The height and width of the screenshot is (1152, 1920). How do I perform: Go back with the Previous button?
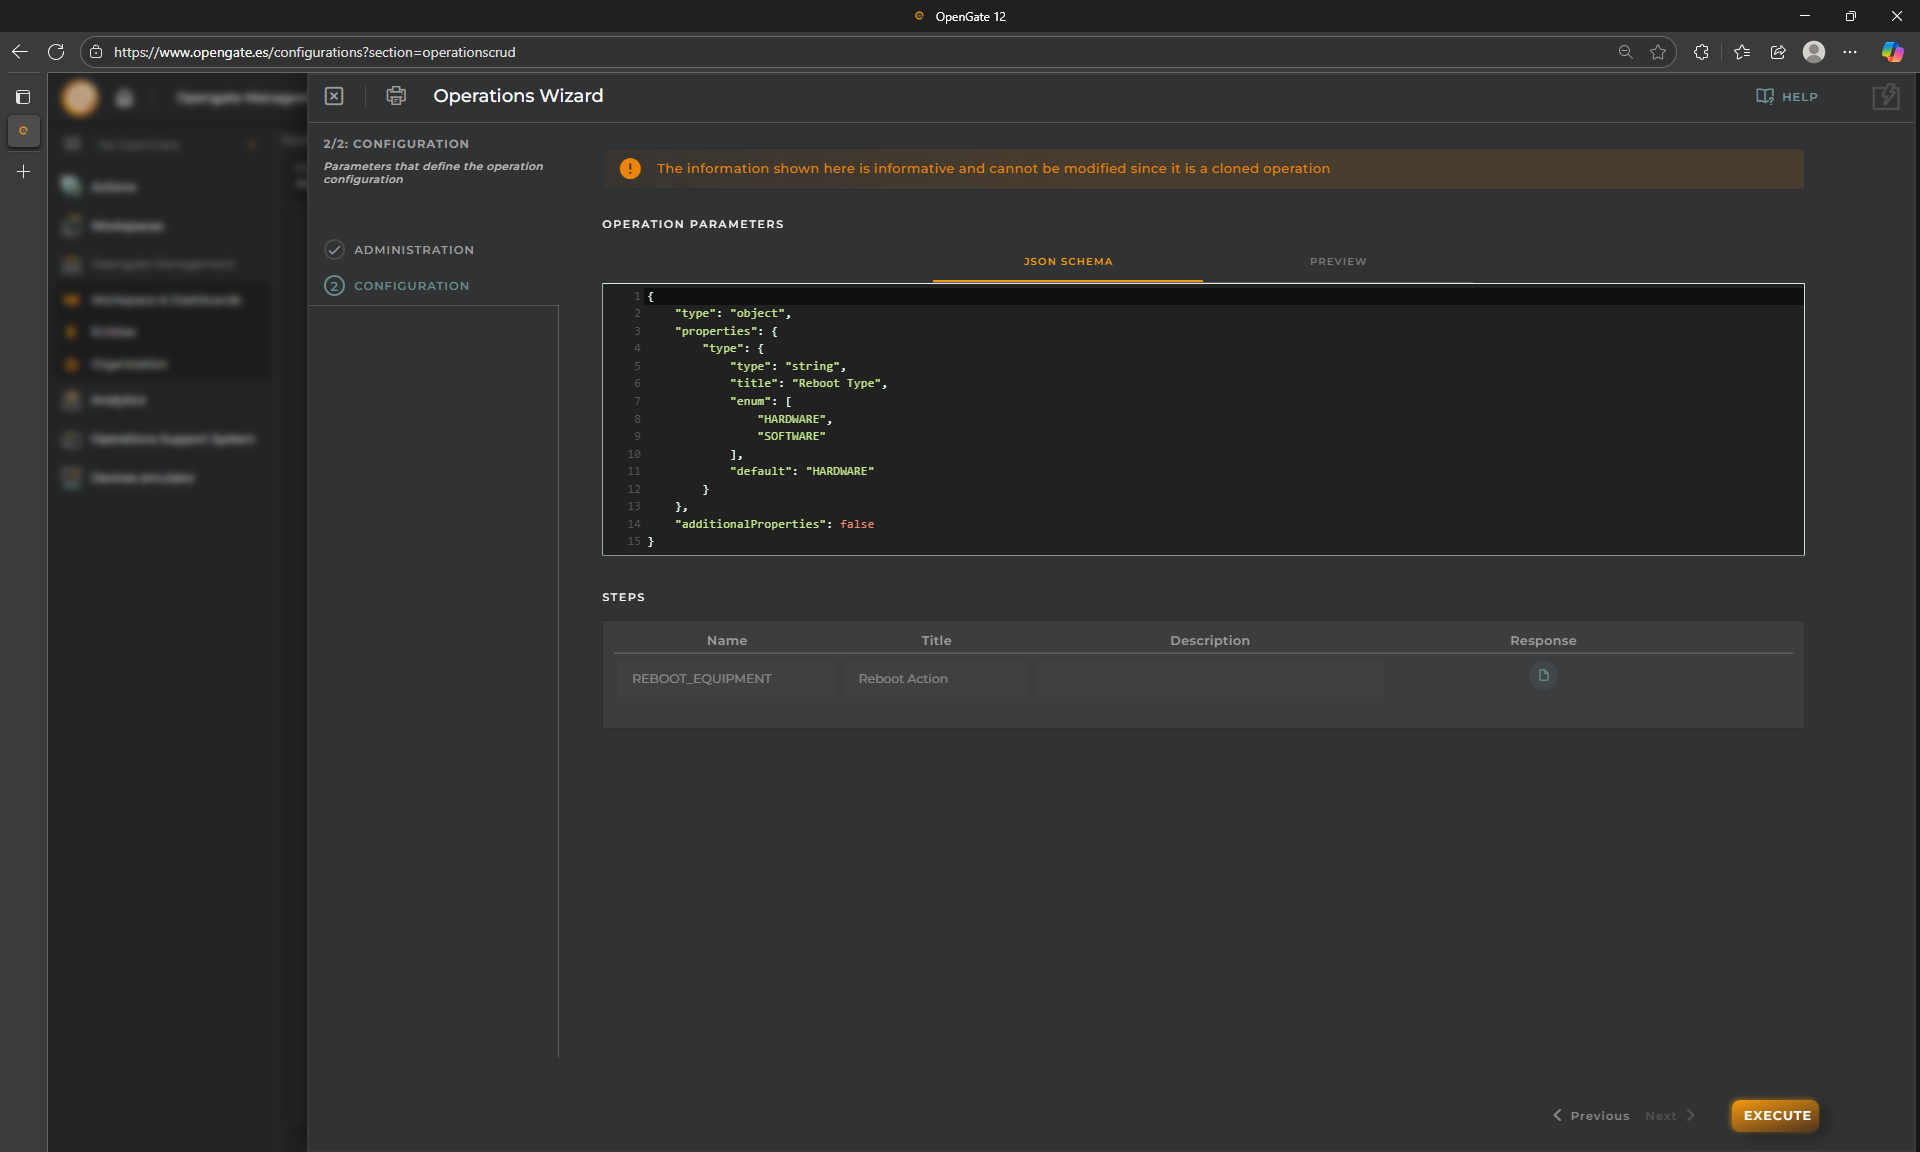[1591, 1116]
